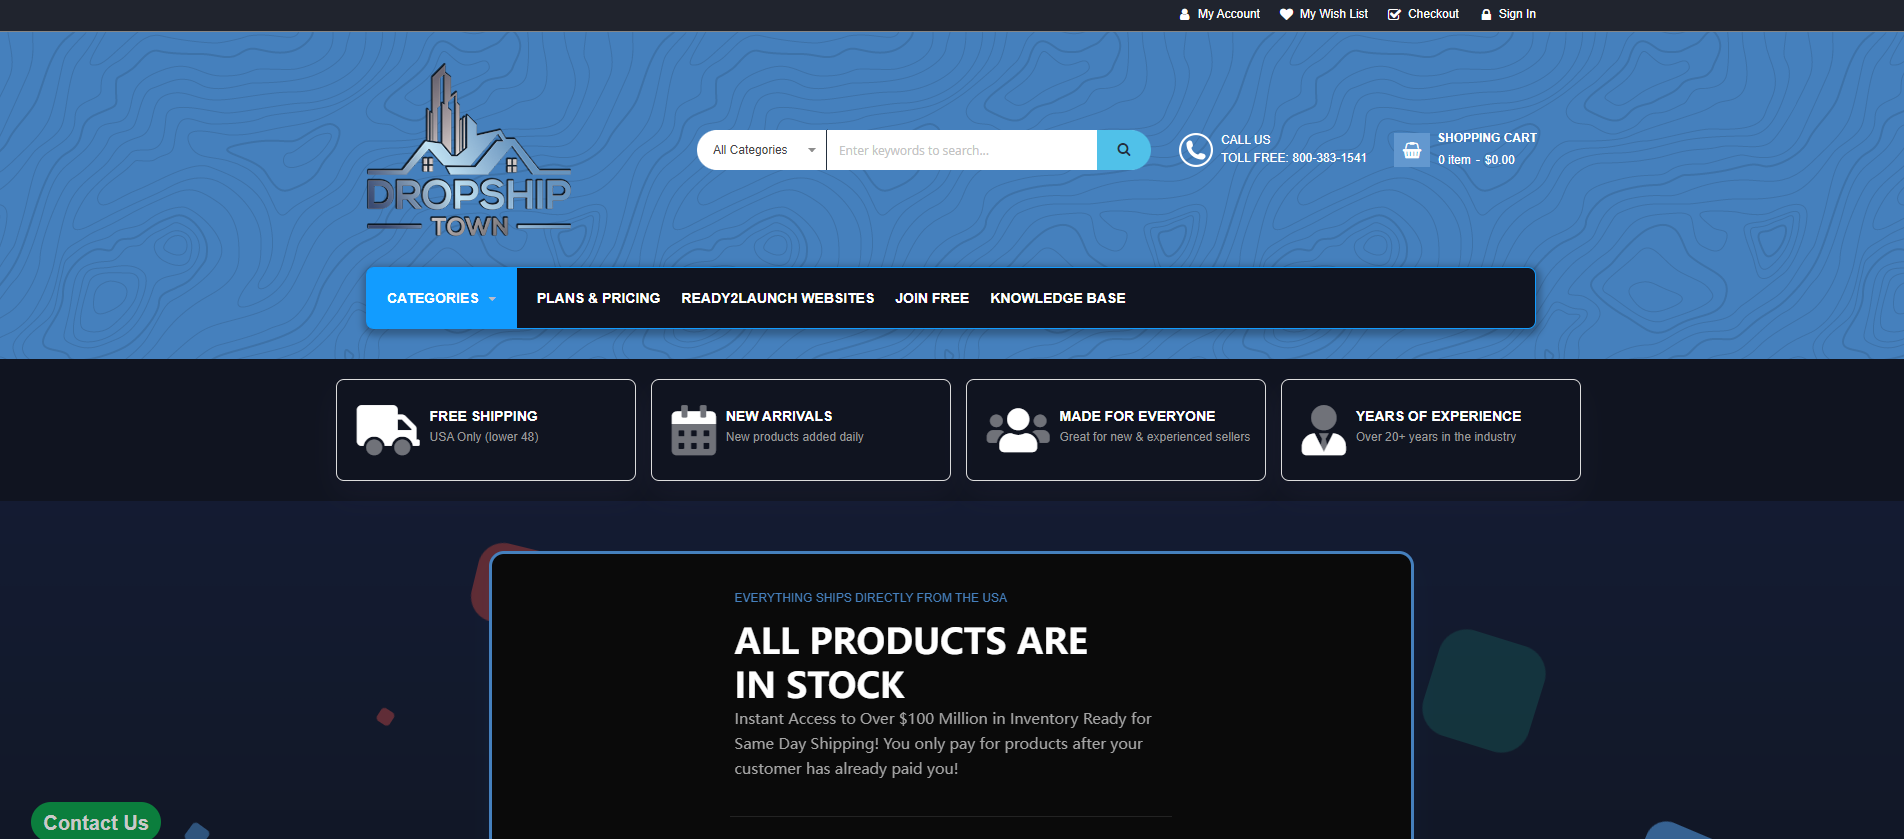Image resolution: width=1904 pixels, height=839 pixels.
Task: Click the Dropship Town logo
Action: click(x=469, y=151)
